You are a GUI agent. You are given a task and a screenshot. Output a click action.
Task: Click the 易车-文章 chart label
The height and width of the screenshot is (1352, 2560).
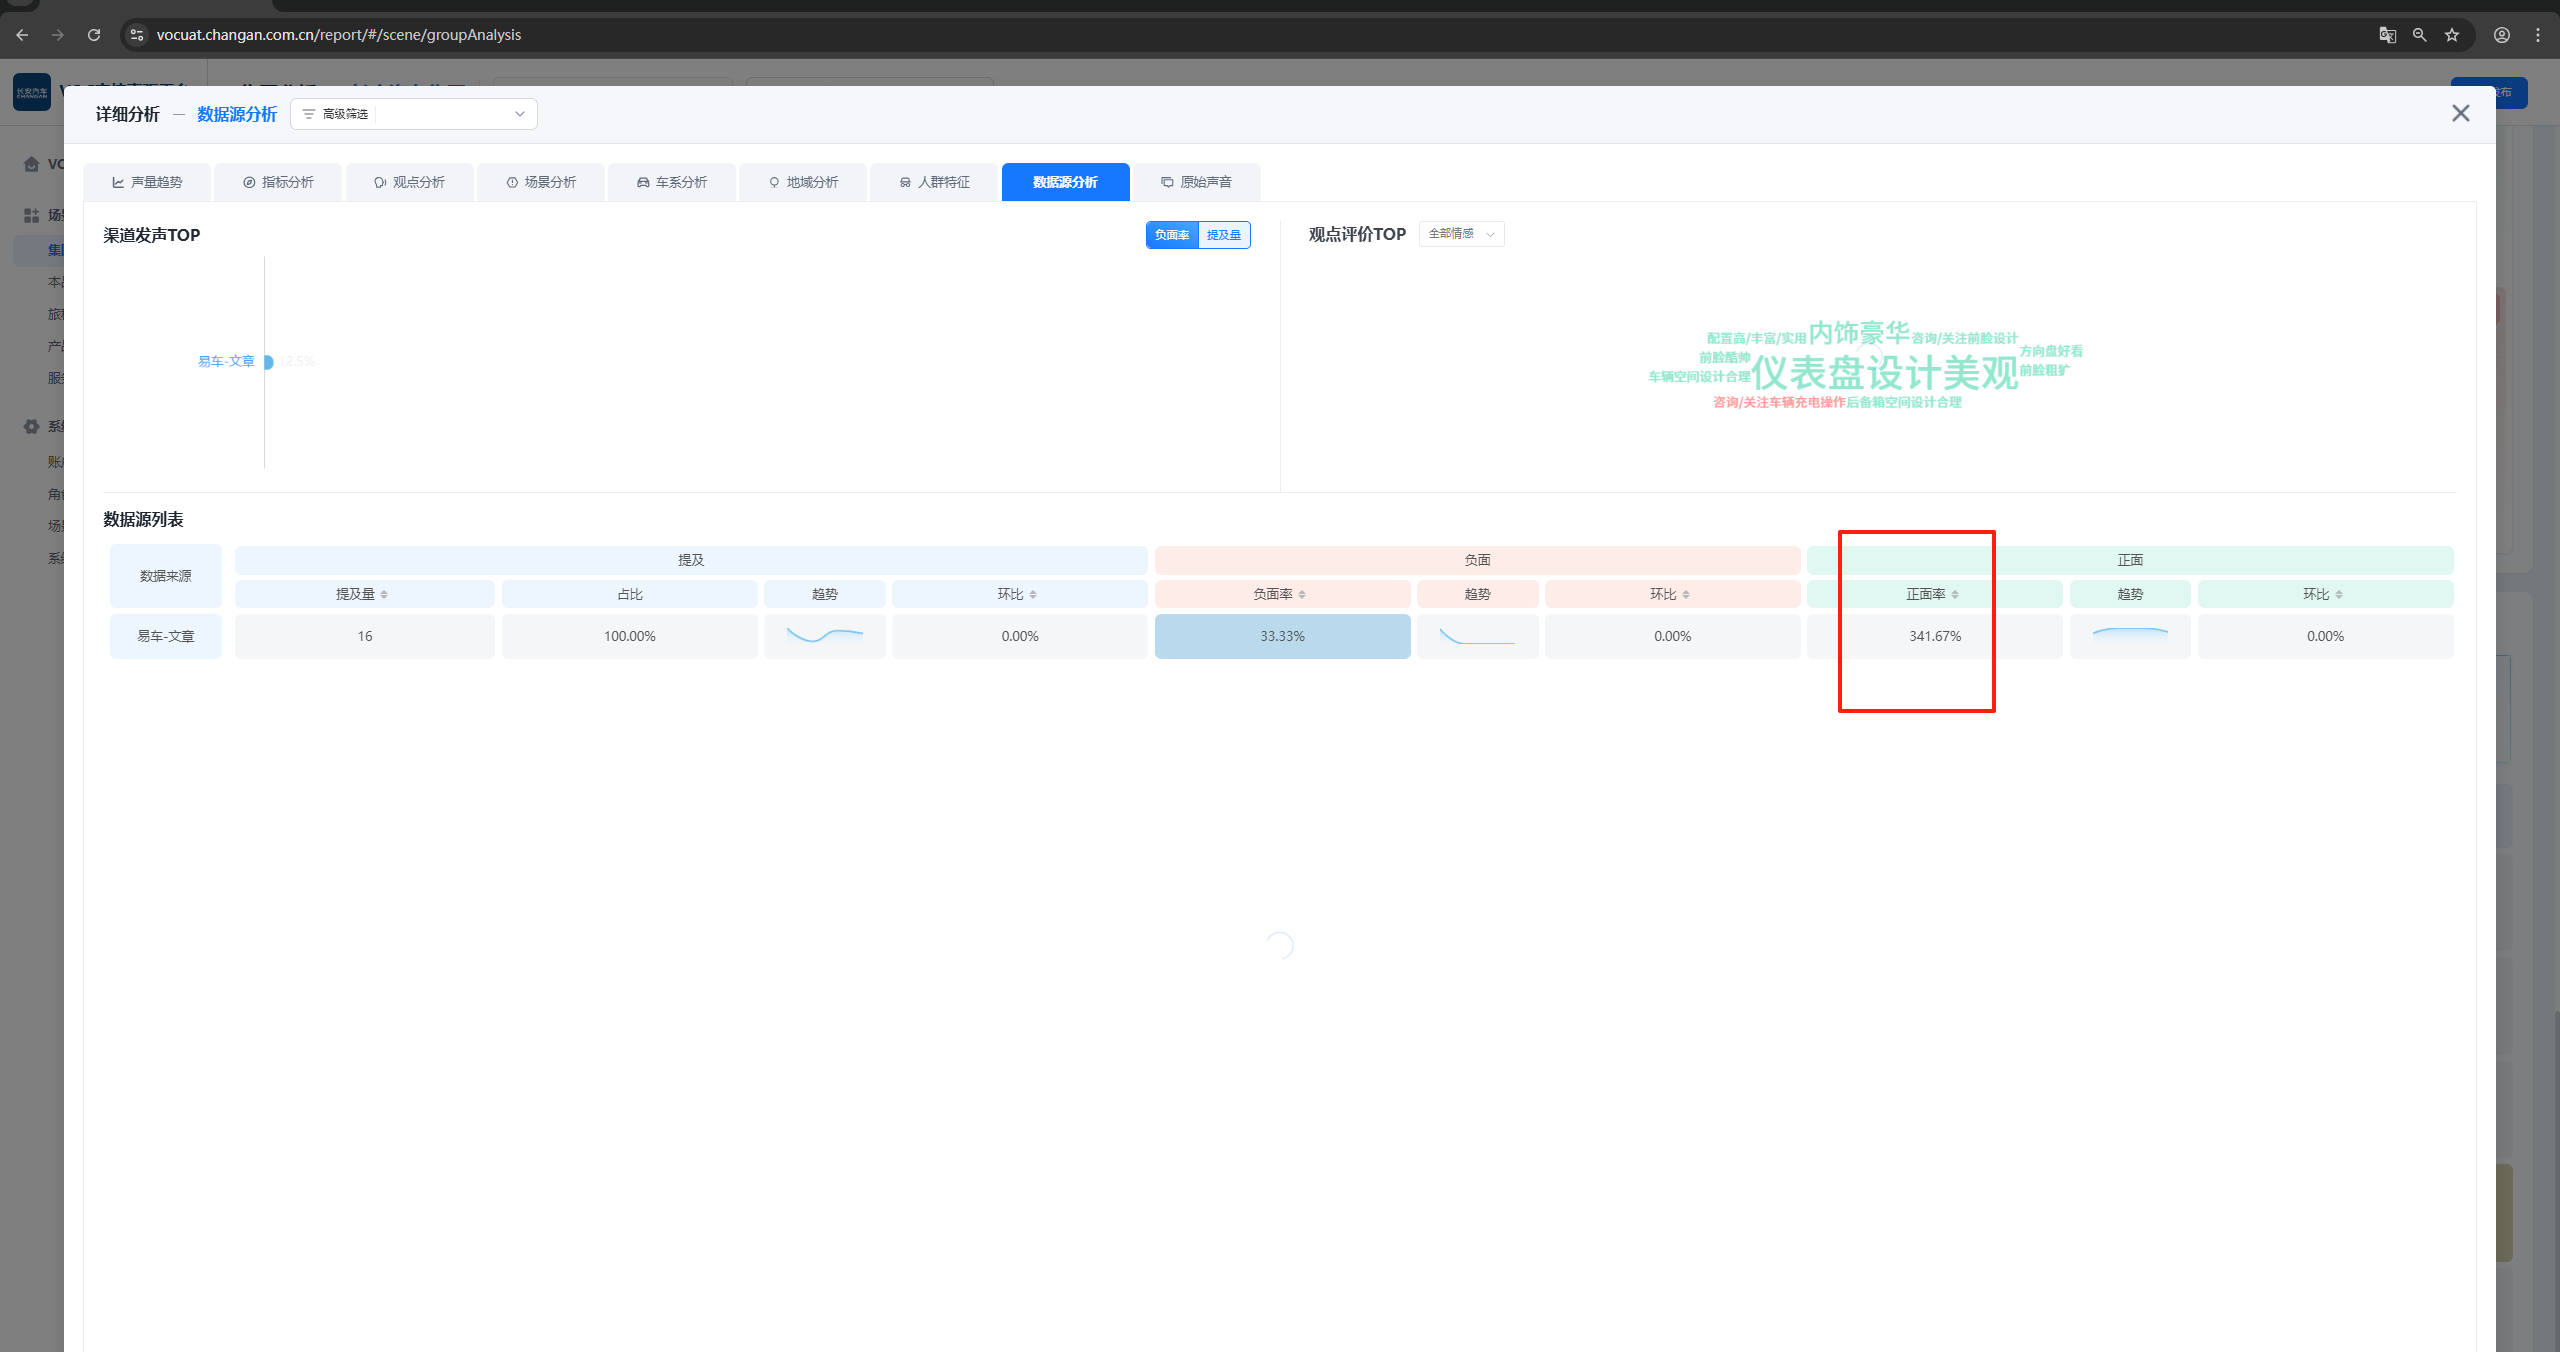tap(226, 361)
